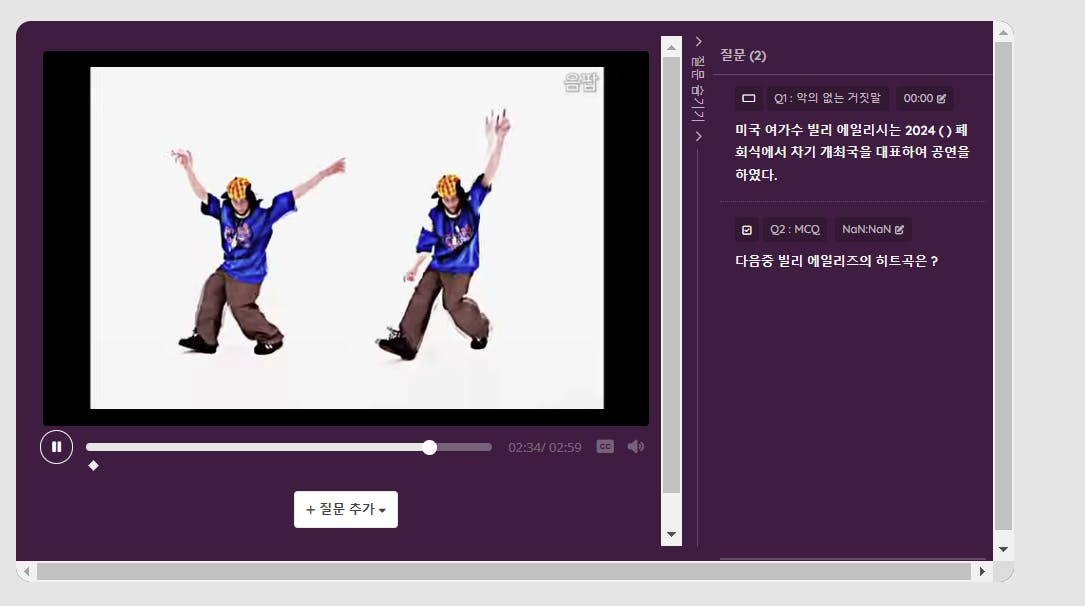Click the video pane vertical scrollbar thumb

coord(671,275)
